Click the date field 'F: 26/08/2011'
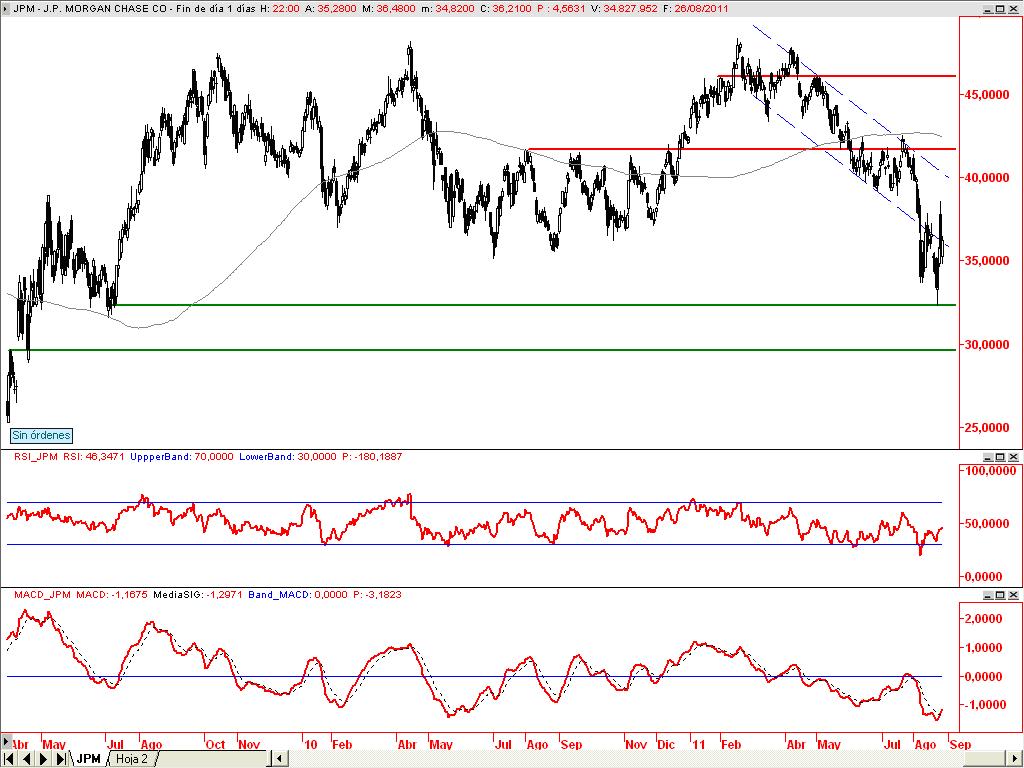The image size is (1024, 768). (696, 9)
